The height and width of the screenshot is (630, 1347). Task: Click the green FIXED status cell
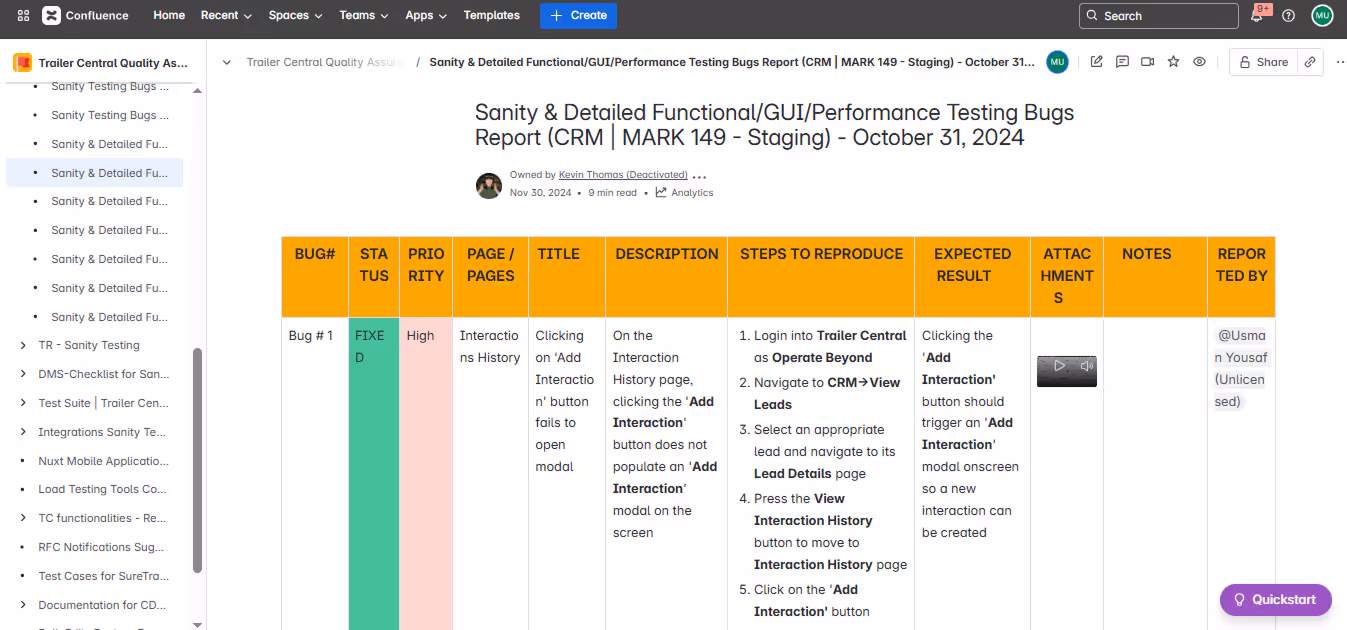point(374,474)
